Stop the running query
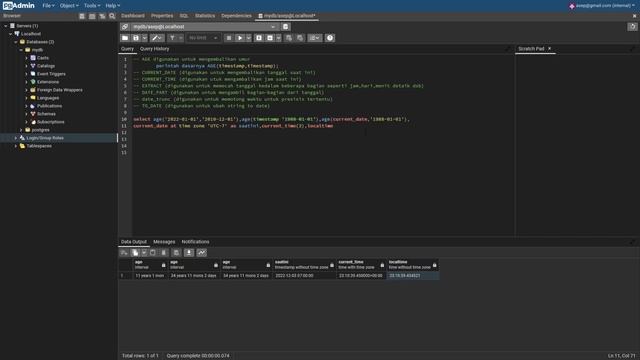This screenshot has height=360, width=640. click(229, 38)
